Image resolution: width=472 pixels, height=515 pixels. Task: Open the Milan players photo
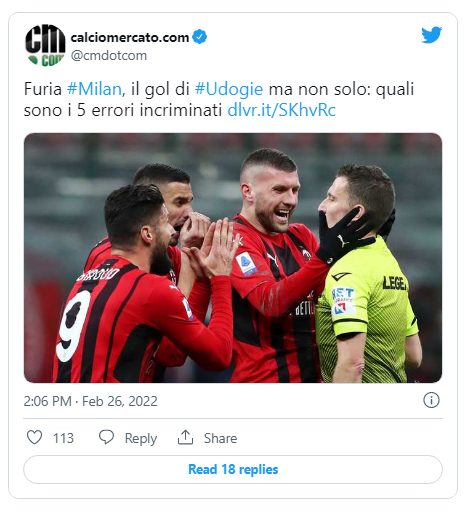(x=233, y=258)
